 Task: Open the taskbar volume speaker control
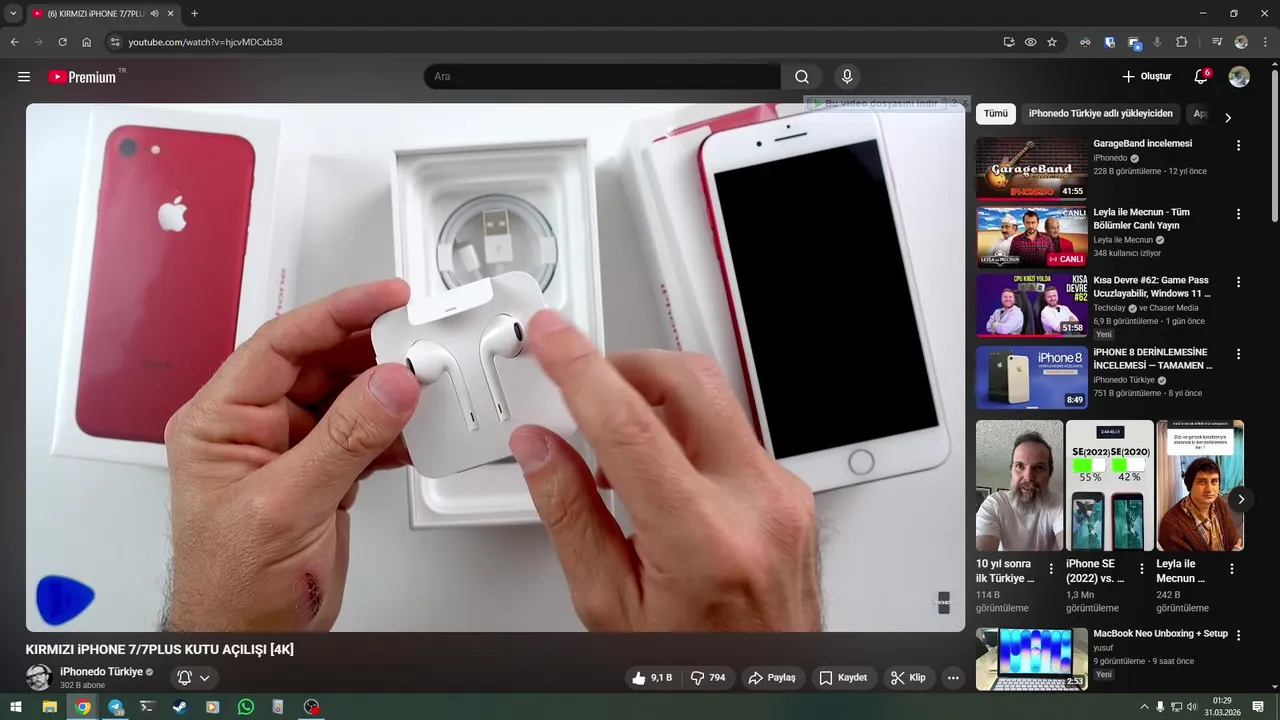pos(1192,707)
